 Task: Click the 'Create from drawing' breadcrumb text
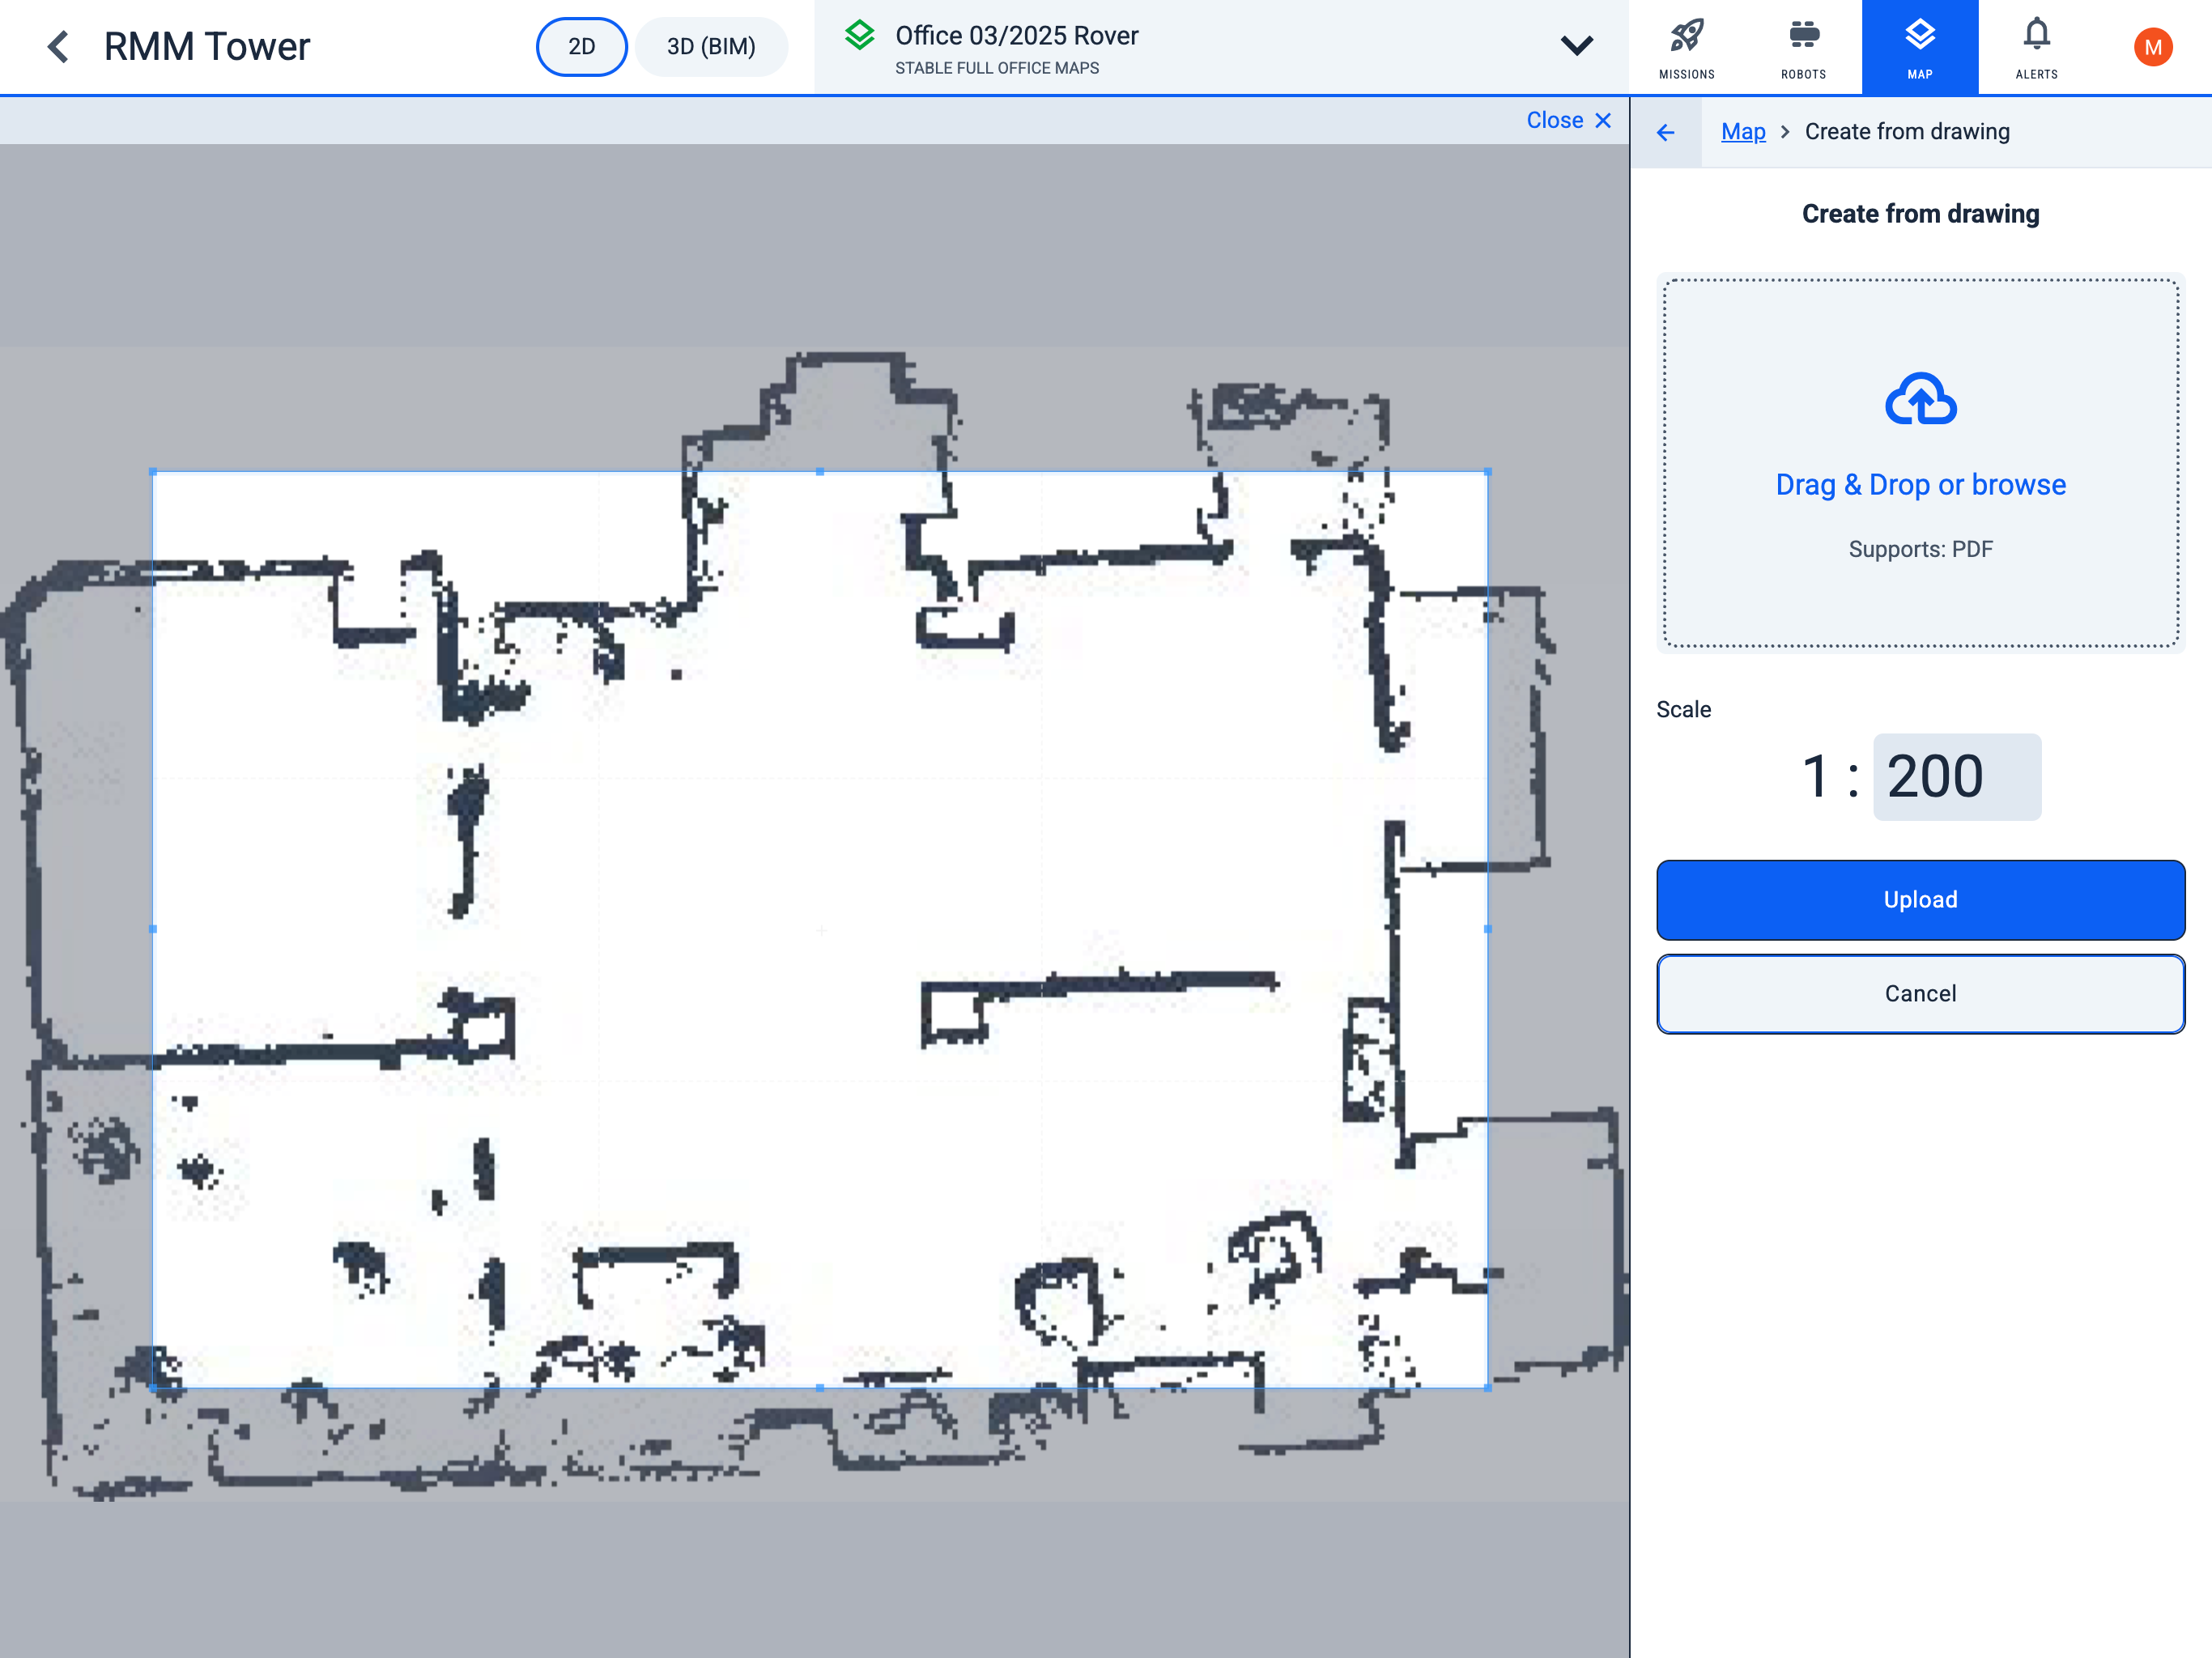click(x=1907, y=132)
